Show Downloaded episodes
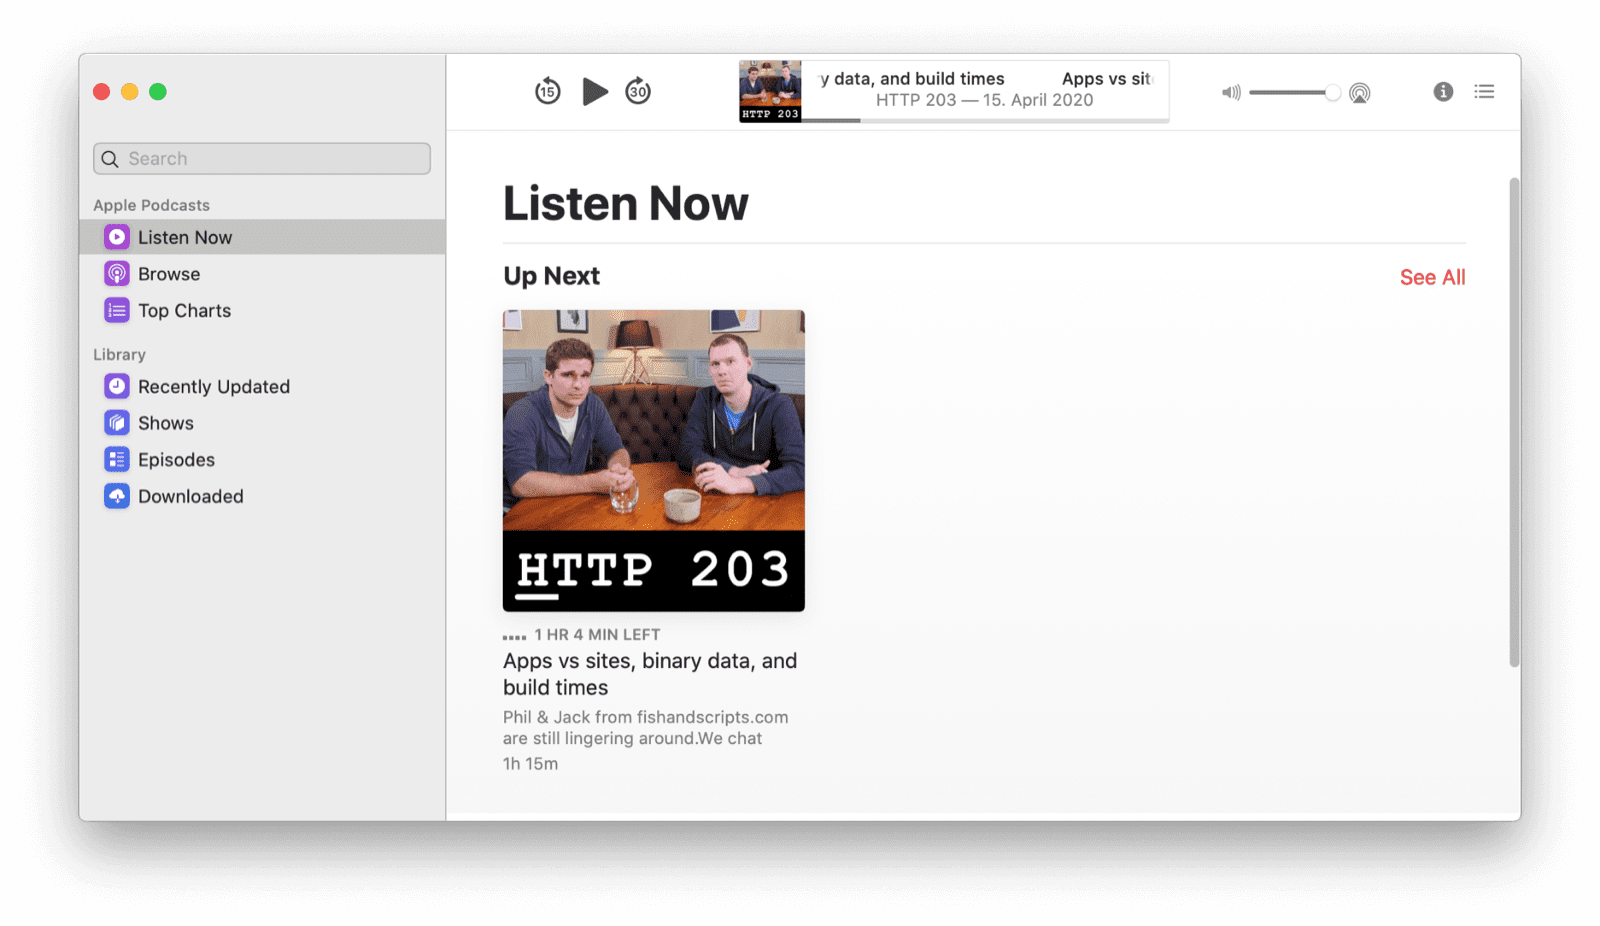The height and width of the screenshot is (926, 1600). click(191, 495)
